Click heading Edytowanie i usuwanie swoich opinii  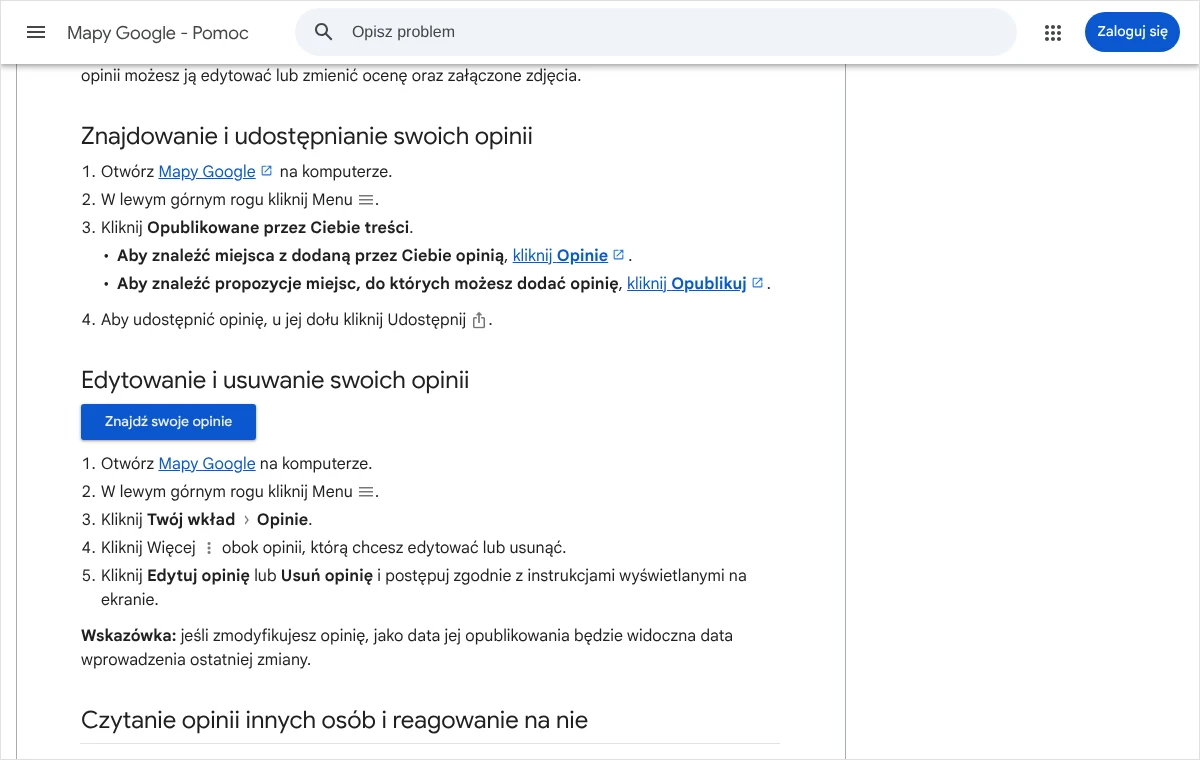275,380
